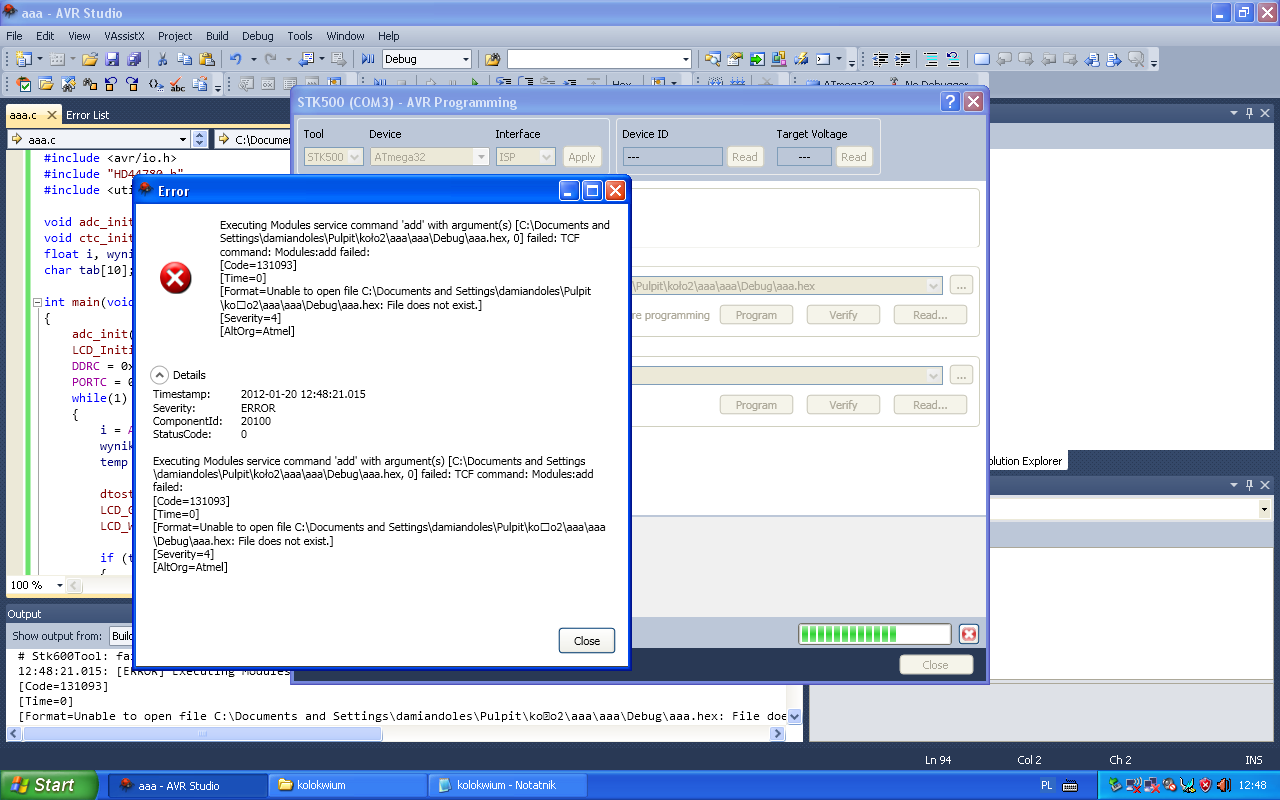Click the blue rectangle bookmark toolbar icon
The width and height of the screenshot is (1280, 800).
pos(982,59)
